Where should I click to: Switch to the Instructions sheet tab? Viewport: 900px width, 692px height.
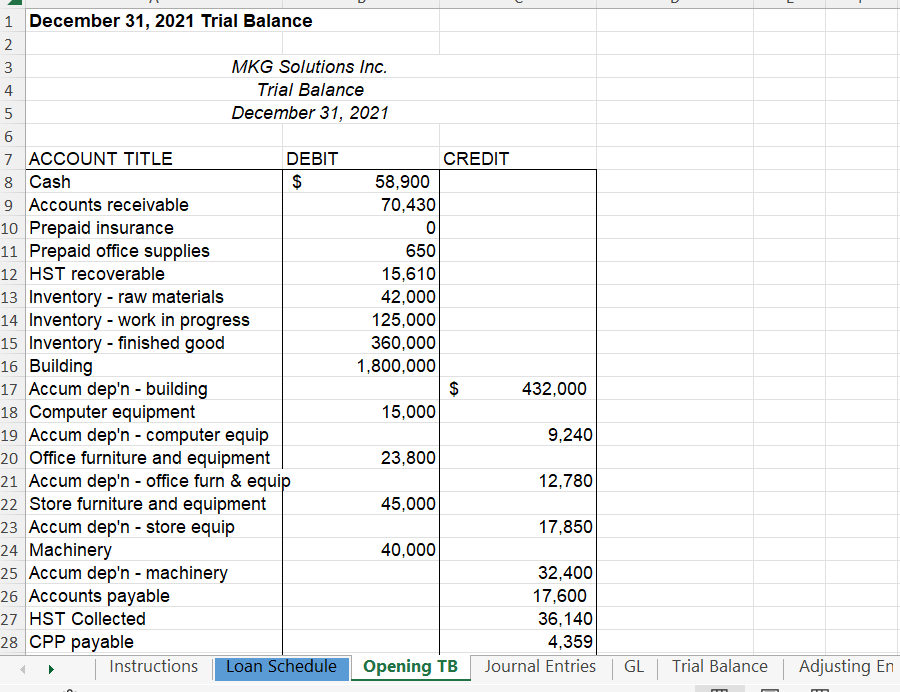coord(153,667)
